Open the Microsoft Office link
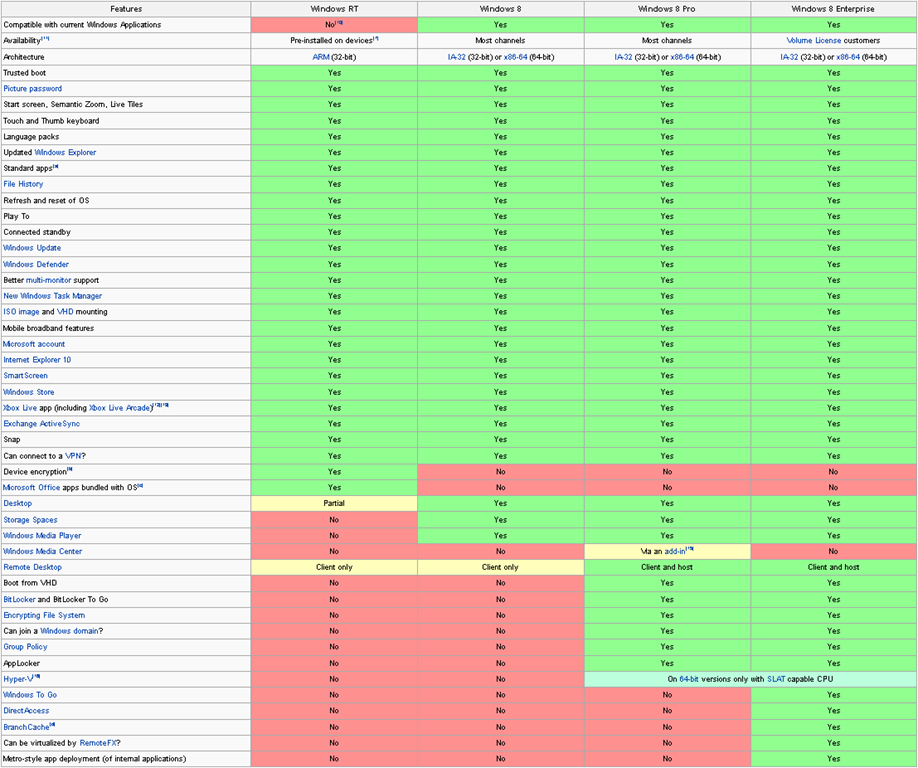Viewport: 918px width, 768px height. pyautogui.click(x=31, y=487)
